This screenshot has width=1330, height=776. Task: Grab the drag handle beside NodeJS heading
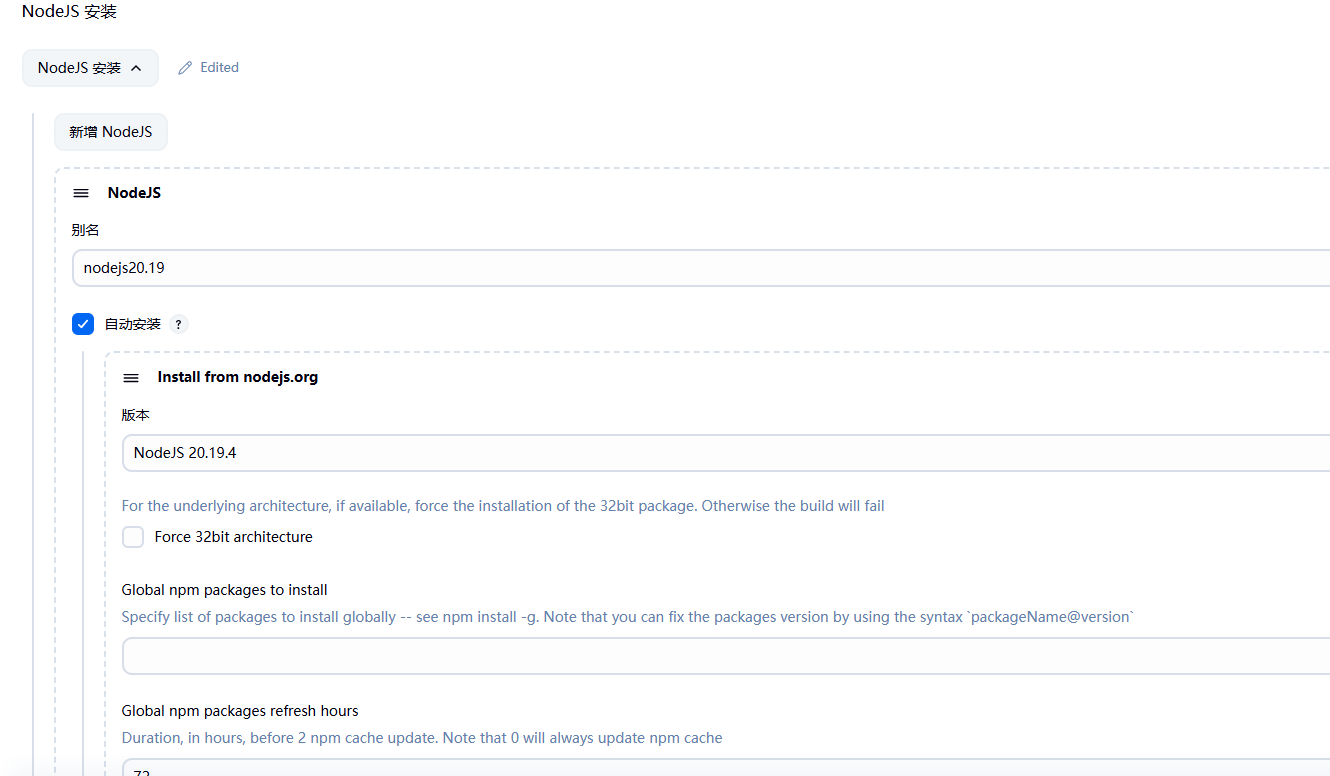click(81, 193)
